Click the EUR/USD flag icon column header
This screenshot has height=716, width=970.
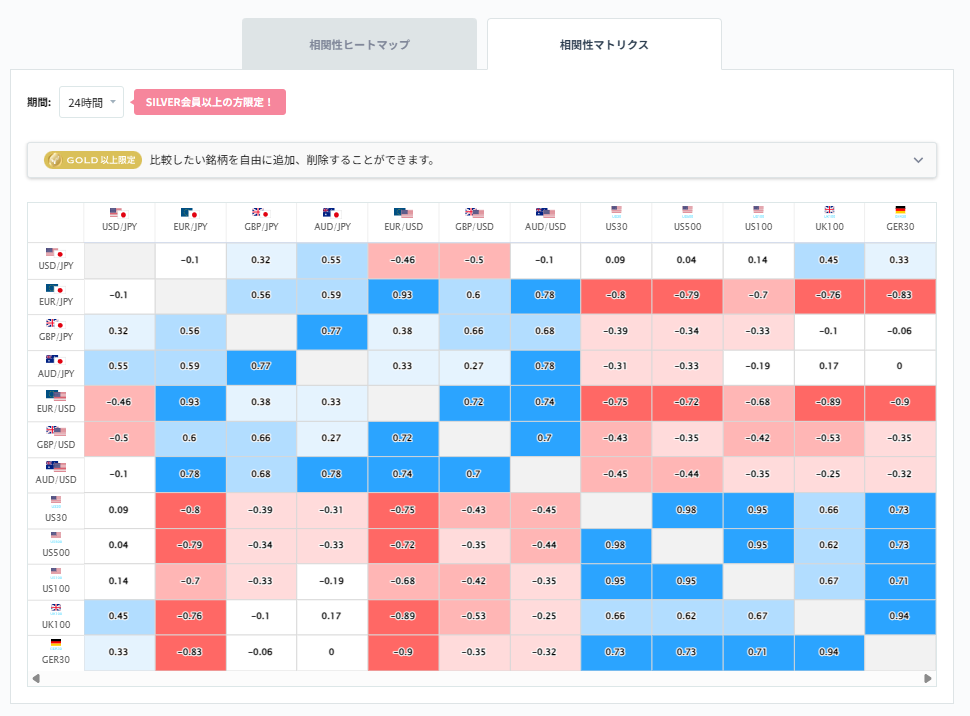click(403, 213)
